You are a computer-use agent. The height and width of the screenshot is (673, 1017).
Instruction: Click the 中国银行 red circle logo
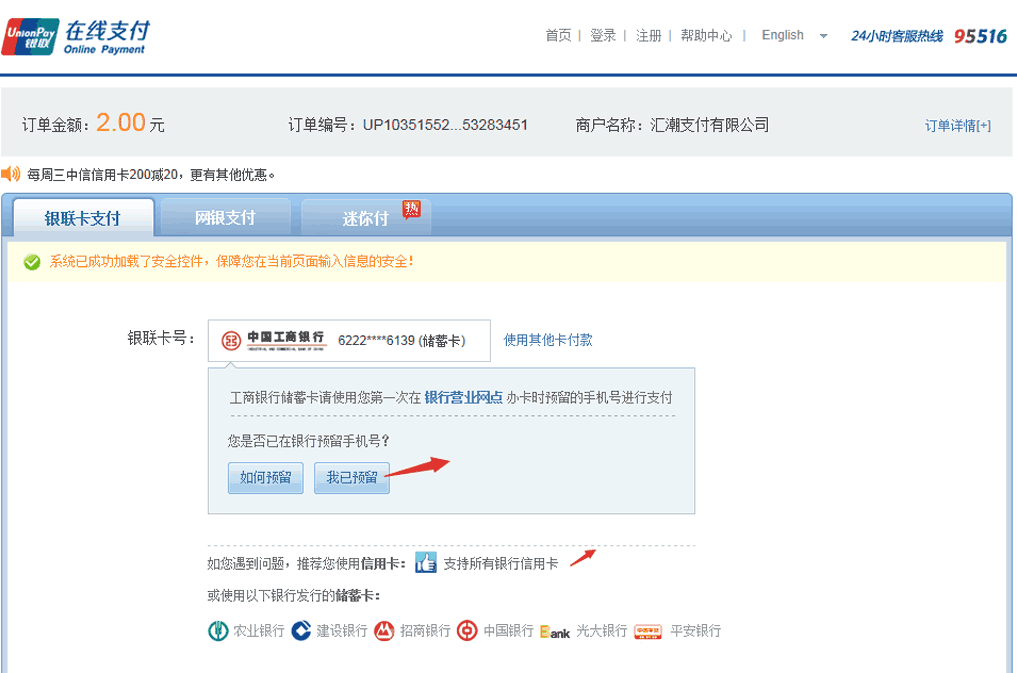[467, 630]
